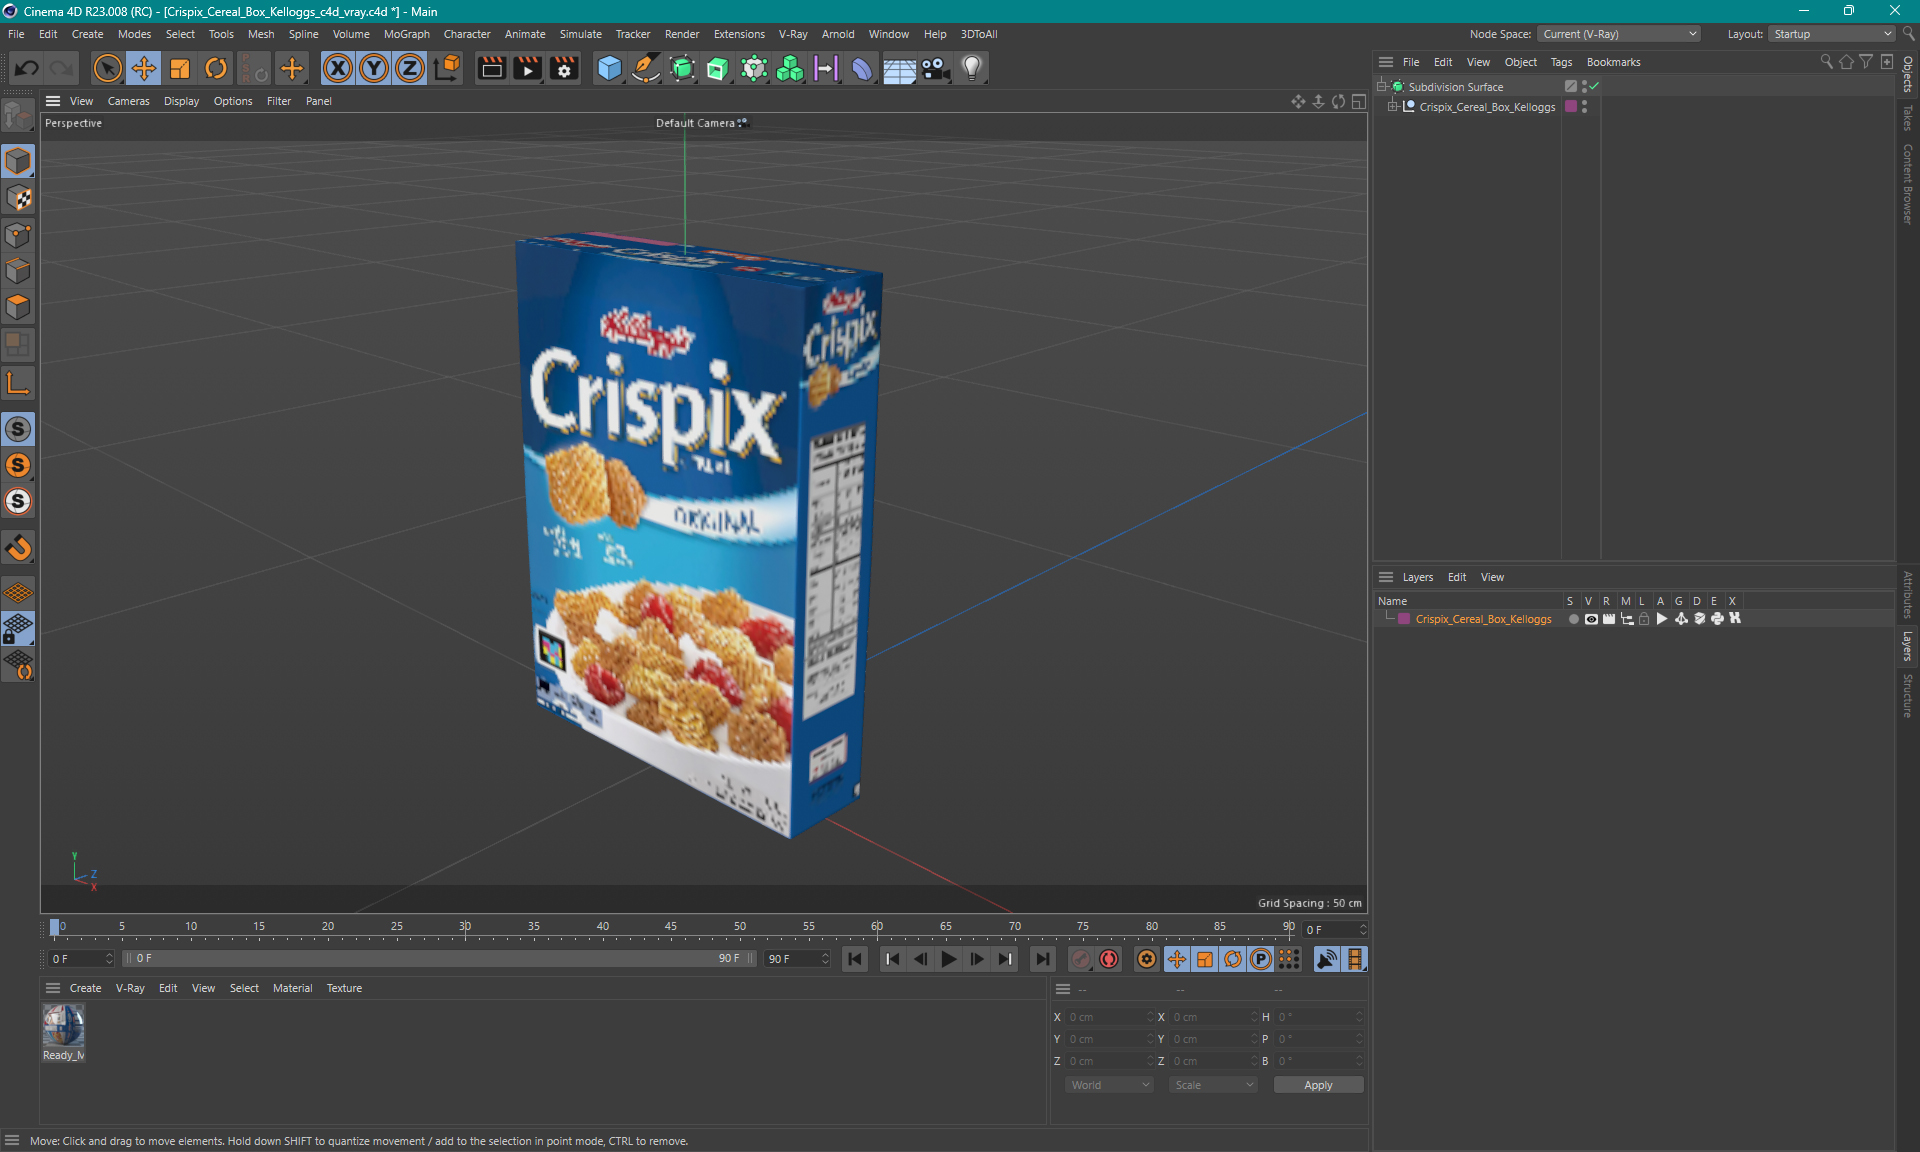Open the Material tab
The height and width of the screenshot is (1152, 1920).
[292, 987]
